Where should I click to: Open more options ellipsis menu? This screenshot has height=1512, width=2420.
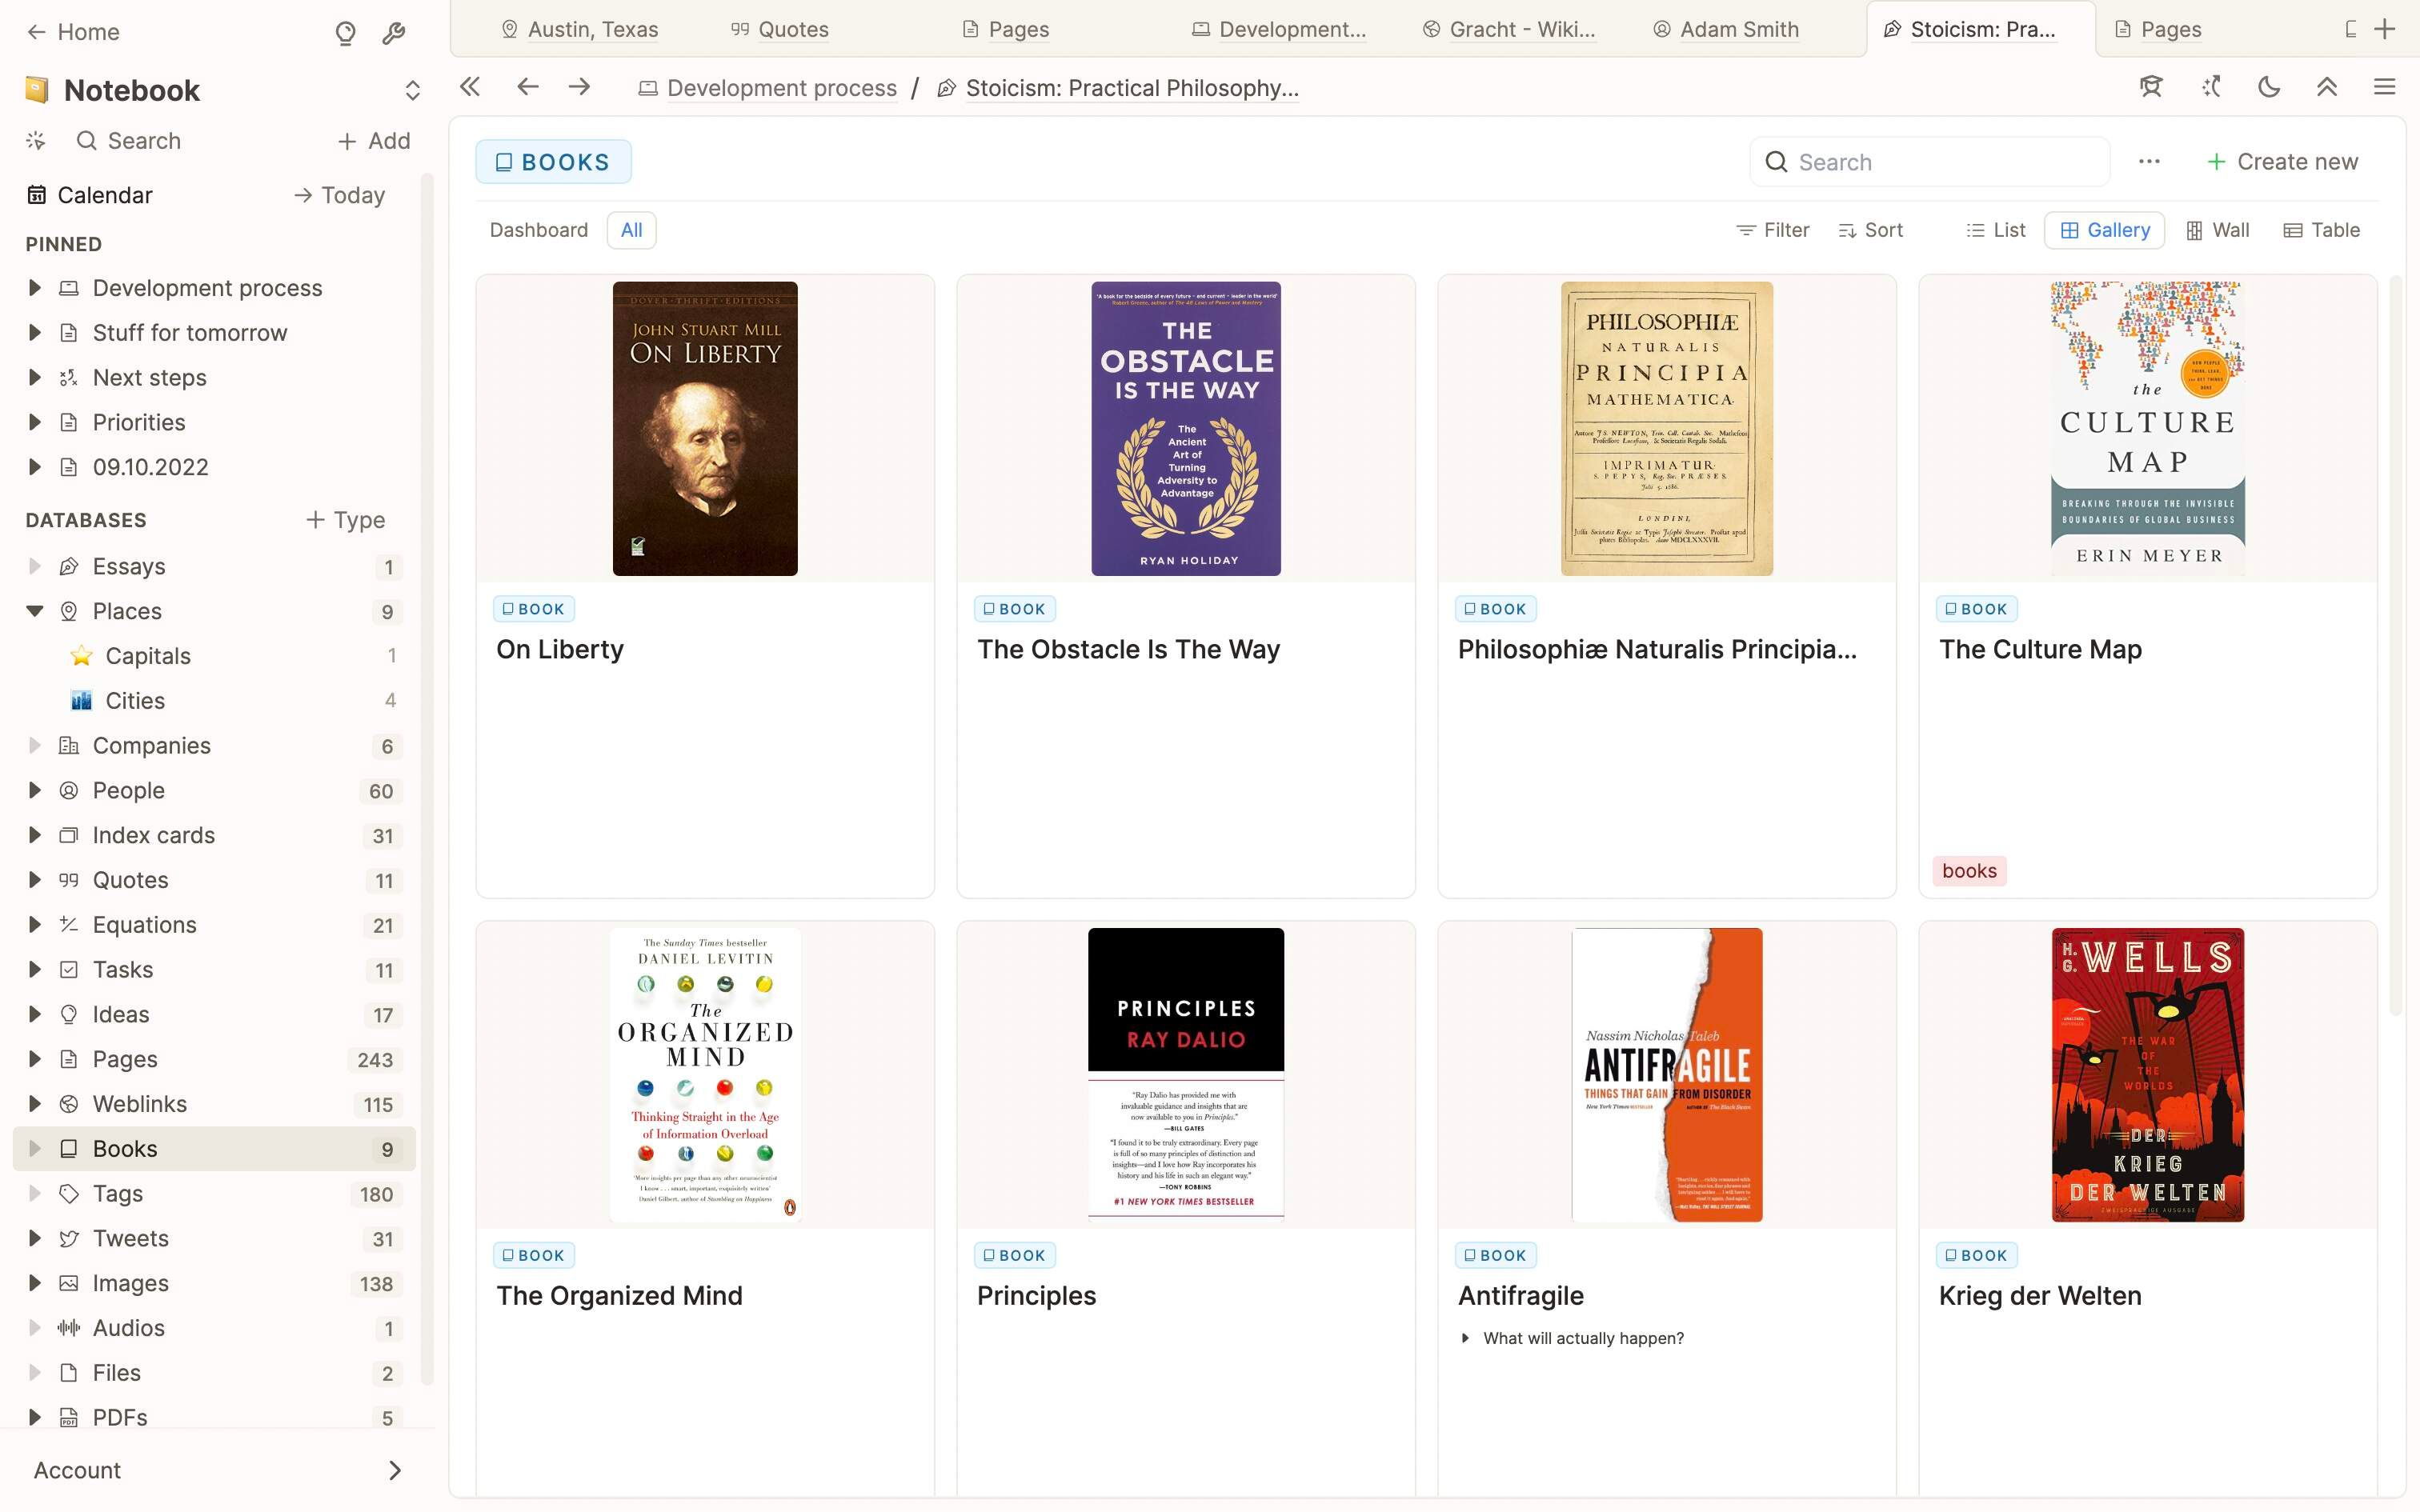click(x=2149, y=162)
